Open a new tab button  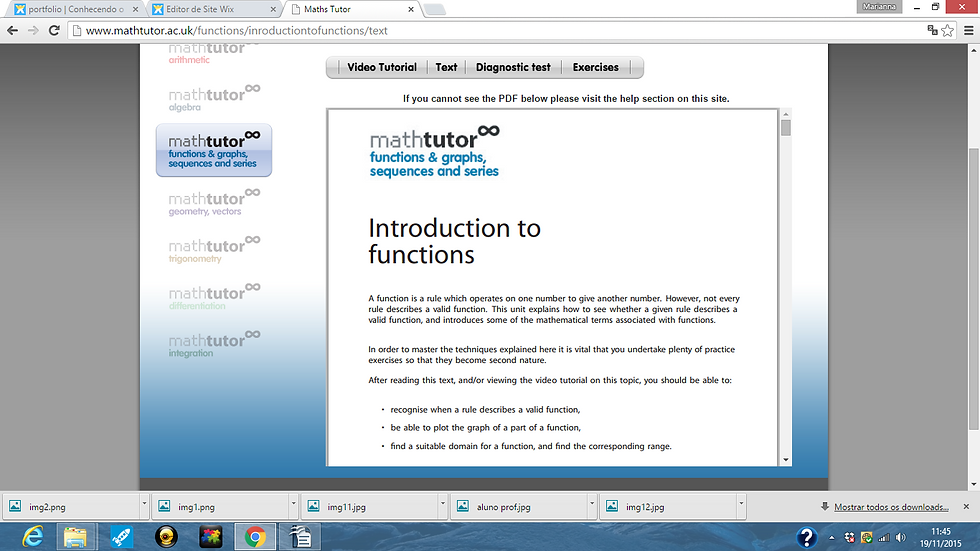coord(434,9)
